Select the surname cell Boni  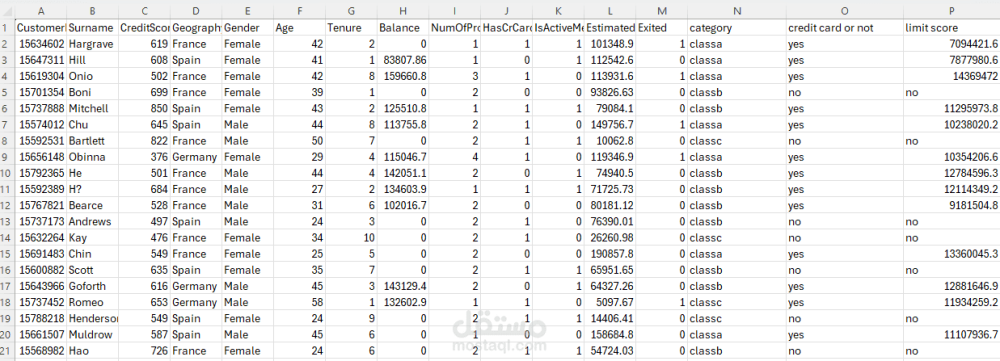coord(92,92)
